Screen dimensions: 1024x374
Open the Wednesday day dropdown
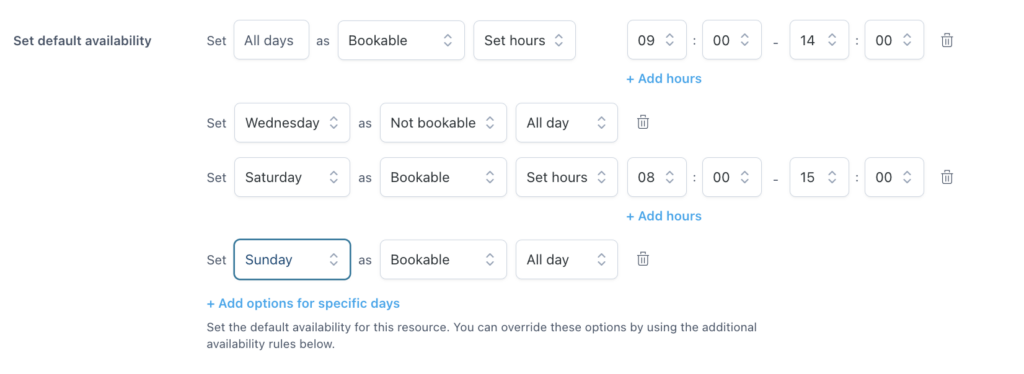(292, 123)
